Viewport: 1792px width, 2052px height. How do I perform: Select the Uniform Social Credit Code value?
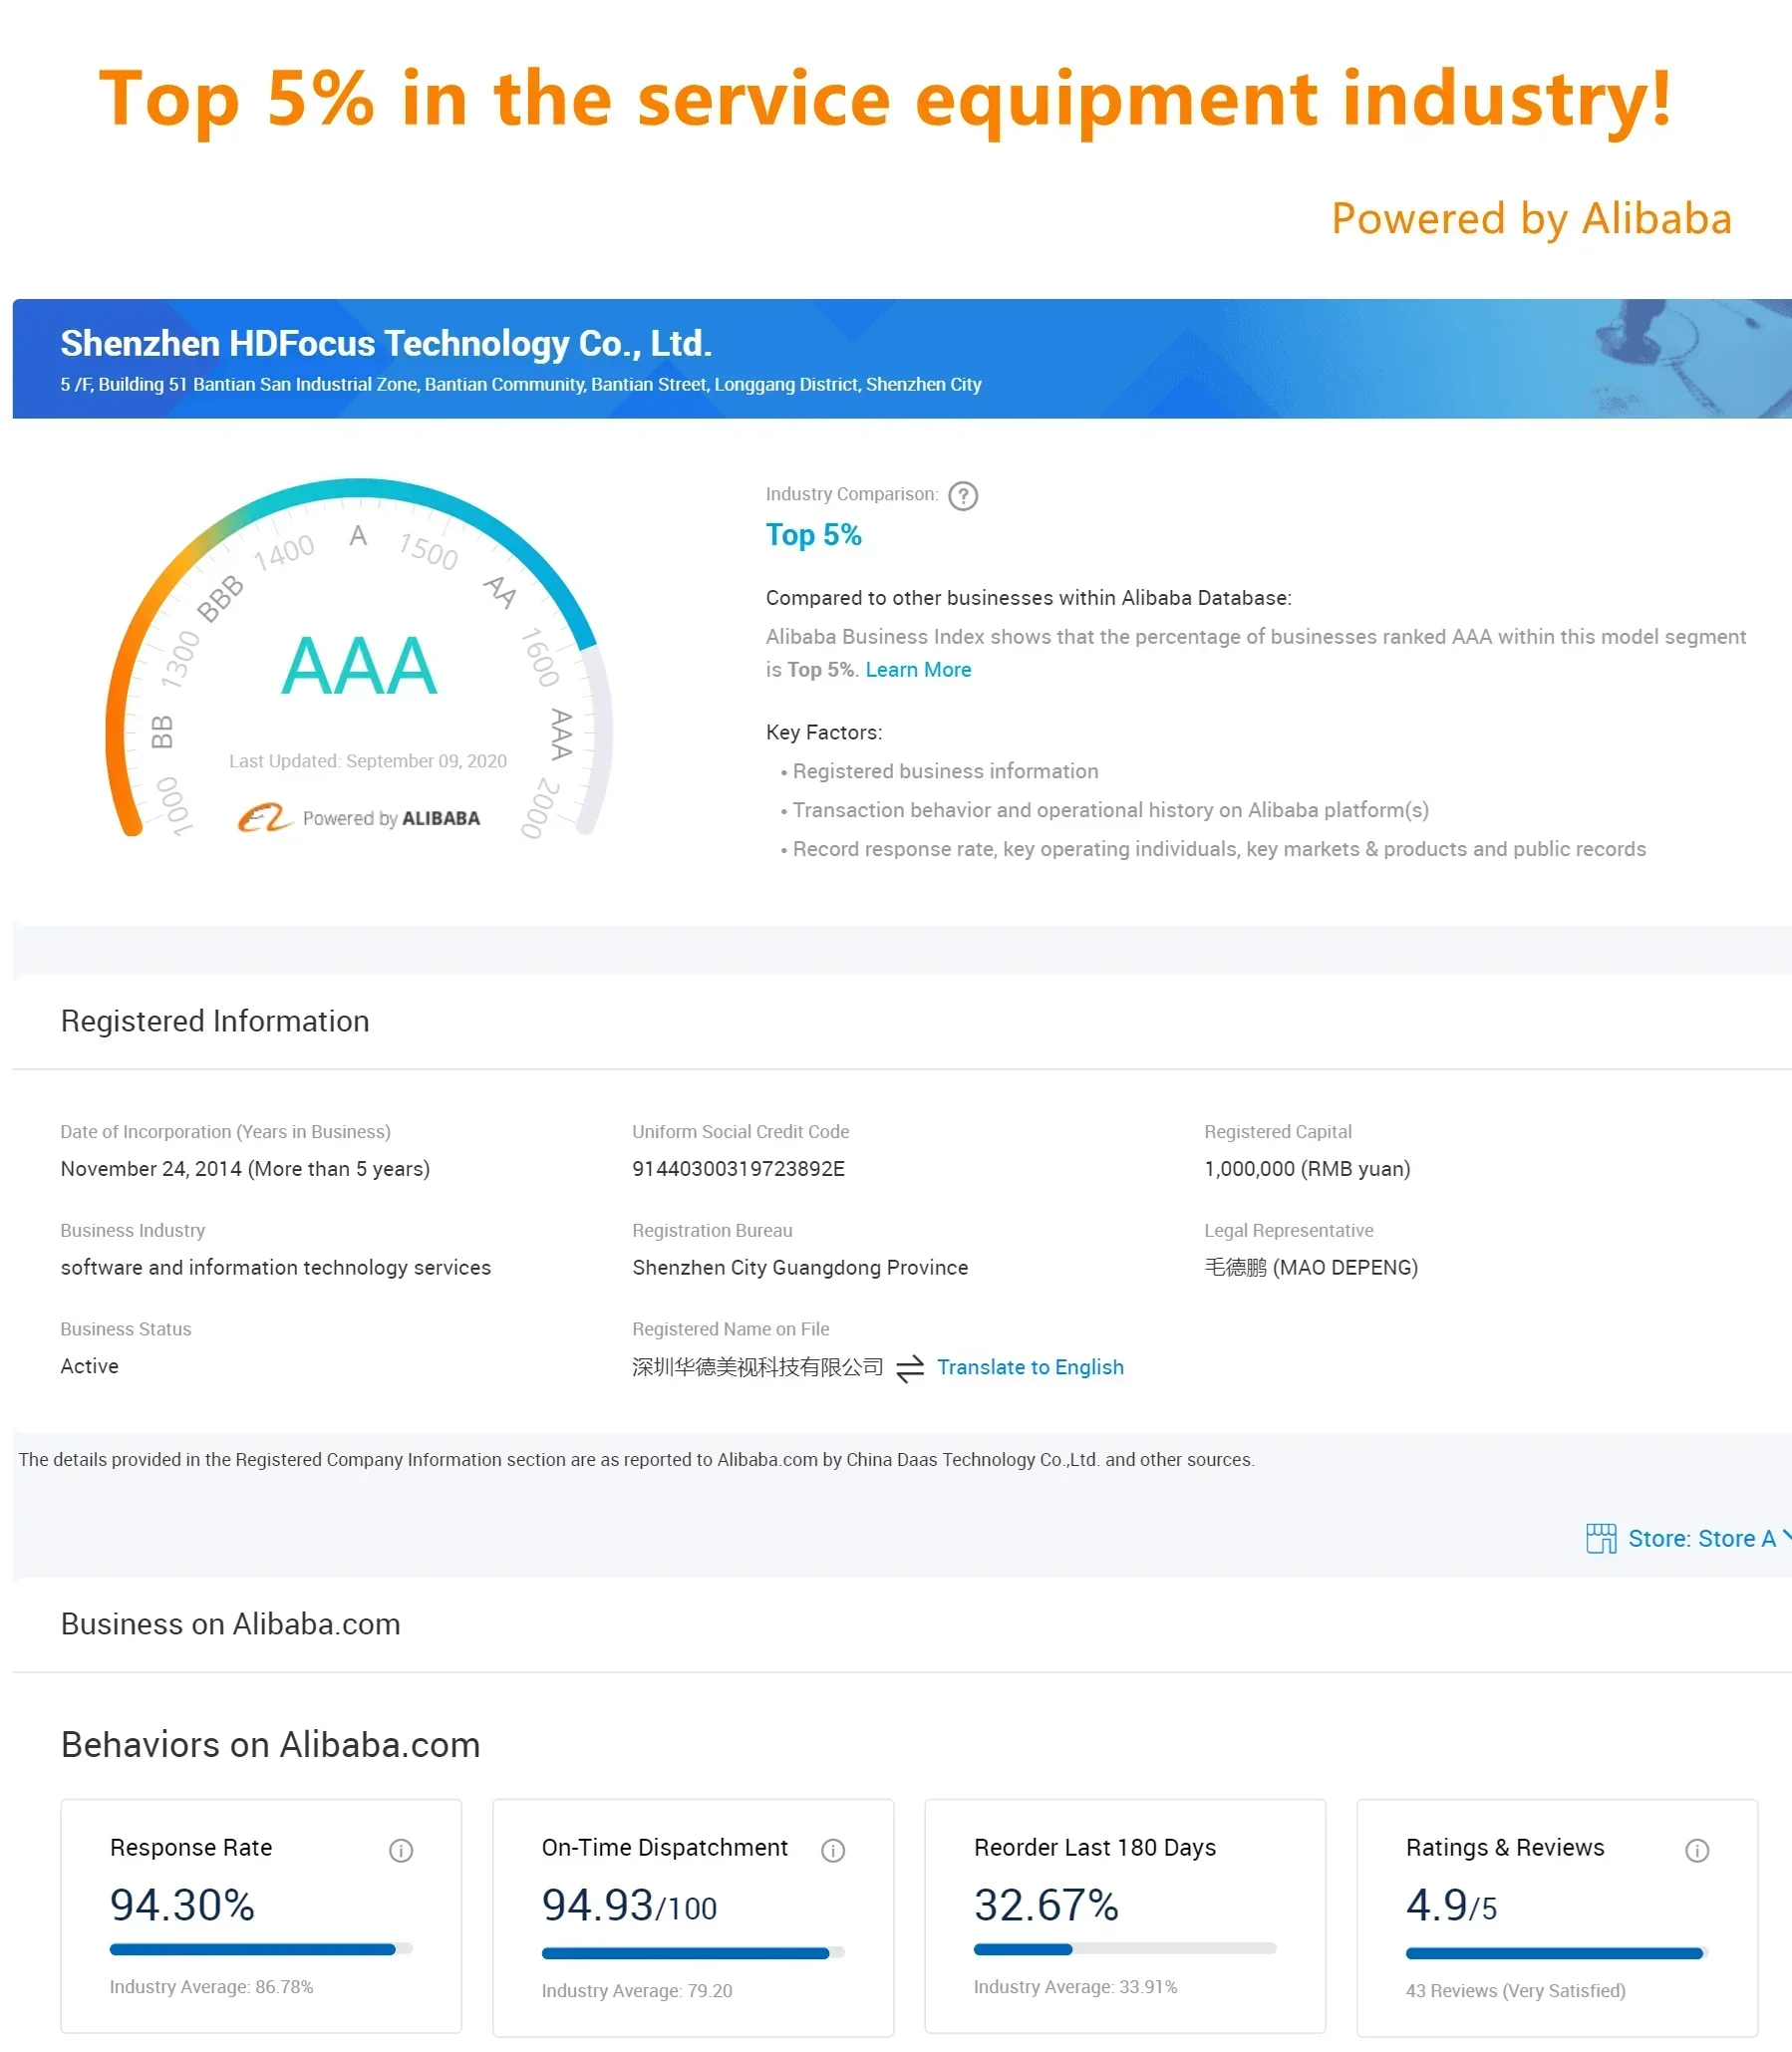738,1169
